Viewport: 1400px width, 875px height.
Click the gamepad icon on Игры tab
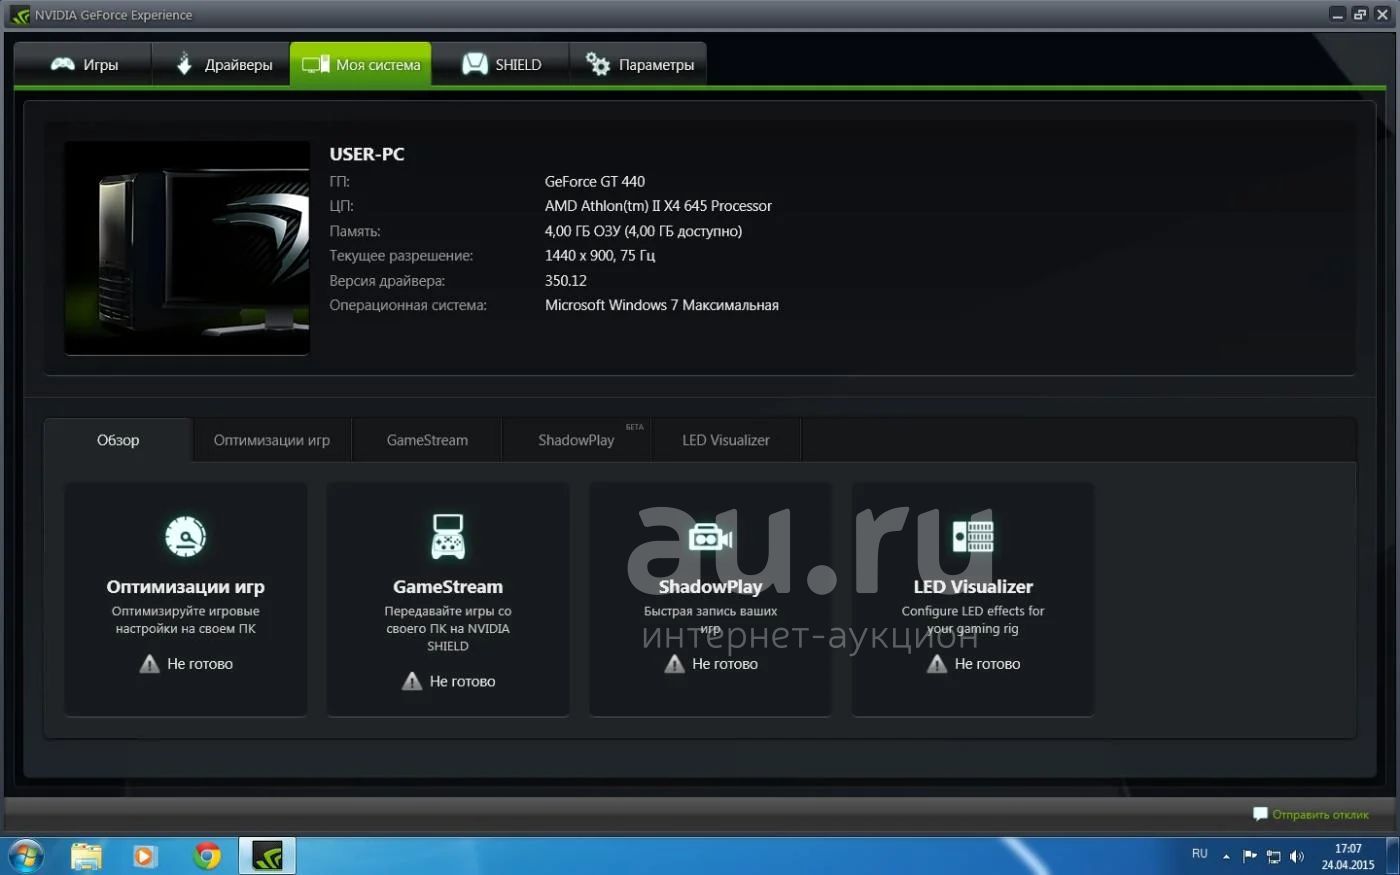(x=63, y=64)
